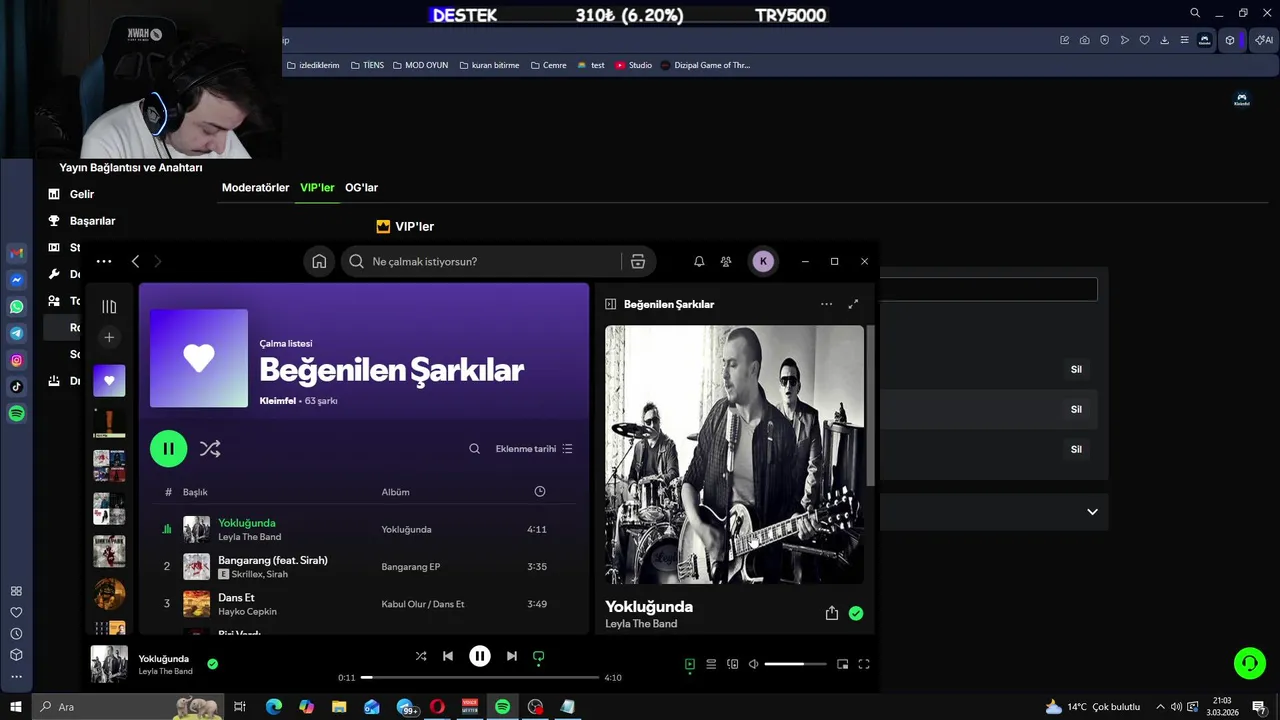Viewport: 1280px width, 720px height.
Task: Switch Spotify to fullscreen mode
Action: [x=864, y=664]
